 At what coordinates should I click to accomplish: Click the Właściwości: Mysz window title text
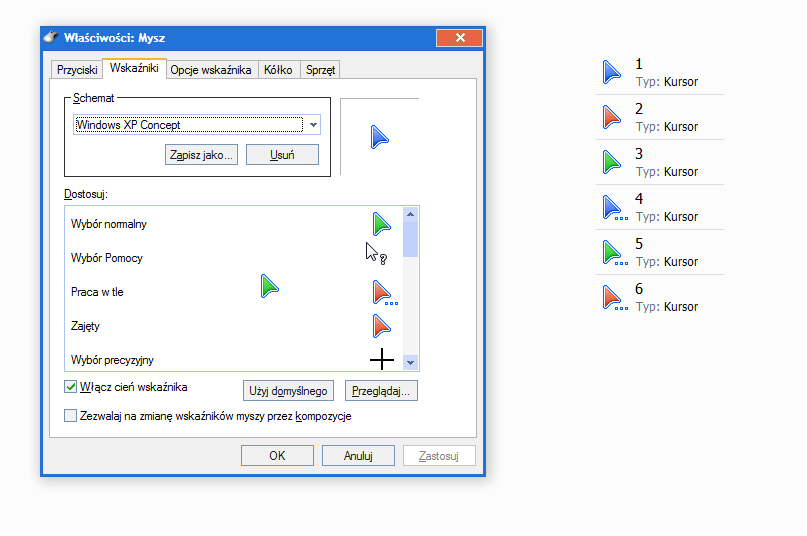tap(114, 38)
